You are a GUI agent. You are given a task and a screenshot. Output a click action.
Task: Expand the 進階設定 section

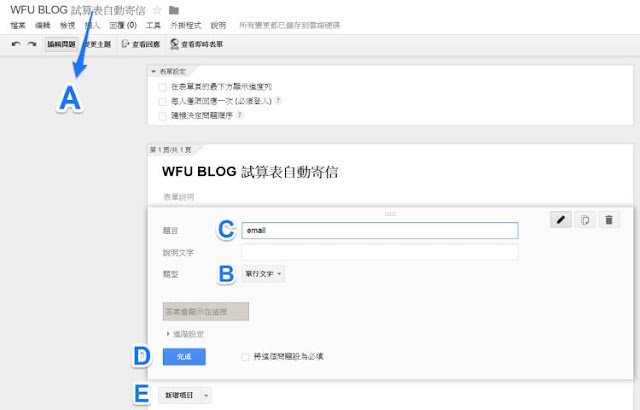(185, 334)
